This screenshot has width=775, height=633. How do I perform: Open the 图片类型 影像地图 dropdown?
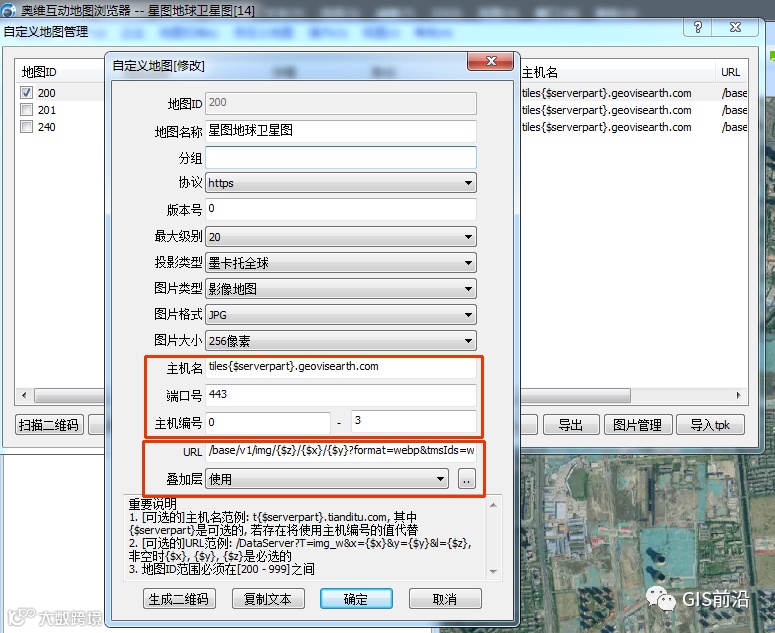pos(341,289)
